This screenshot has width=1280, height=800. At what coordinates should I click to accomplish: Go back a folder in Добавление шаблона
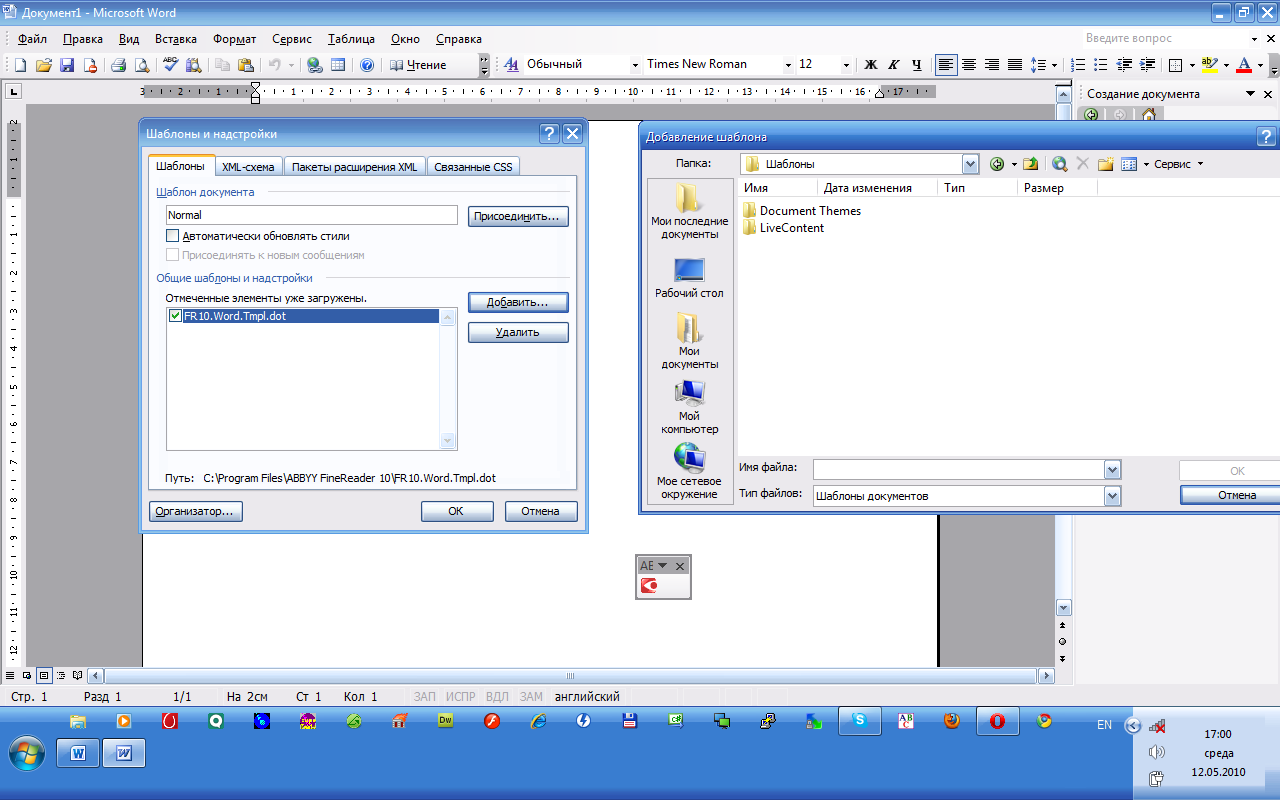pos(997,164)
